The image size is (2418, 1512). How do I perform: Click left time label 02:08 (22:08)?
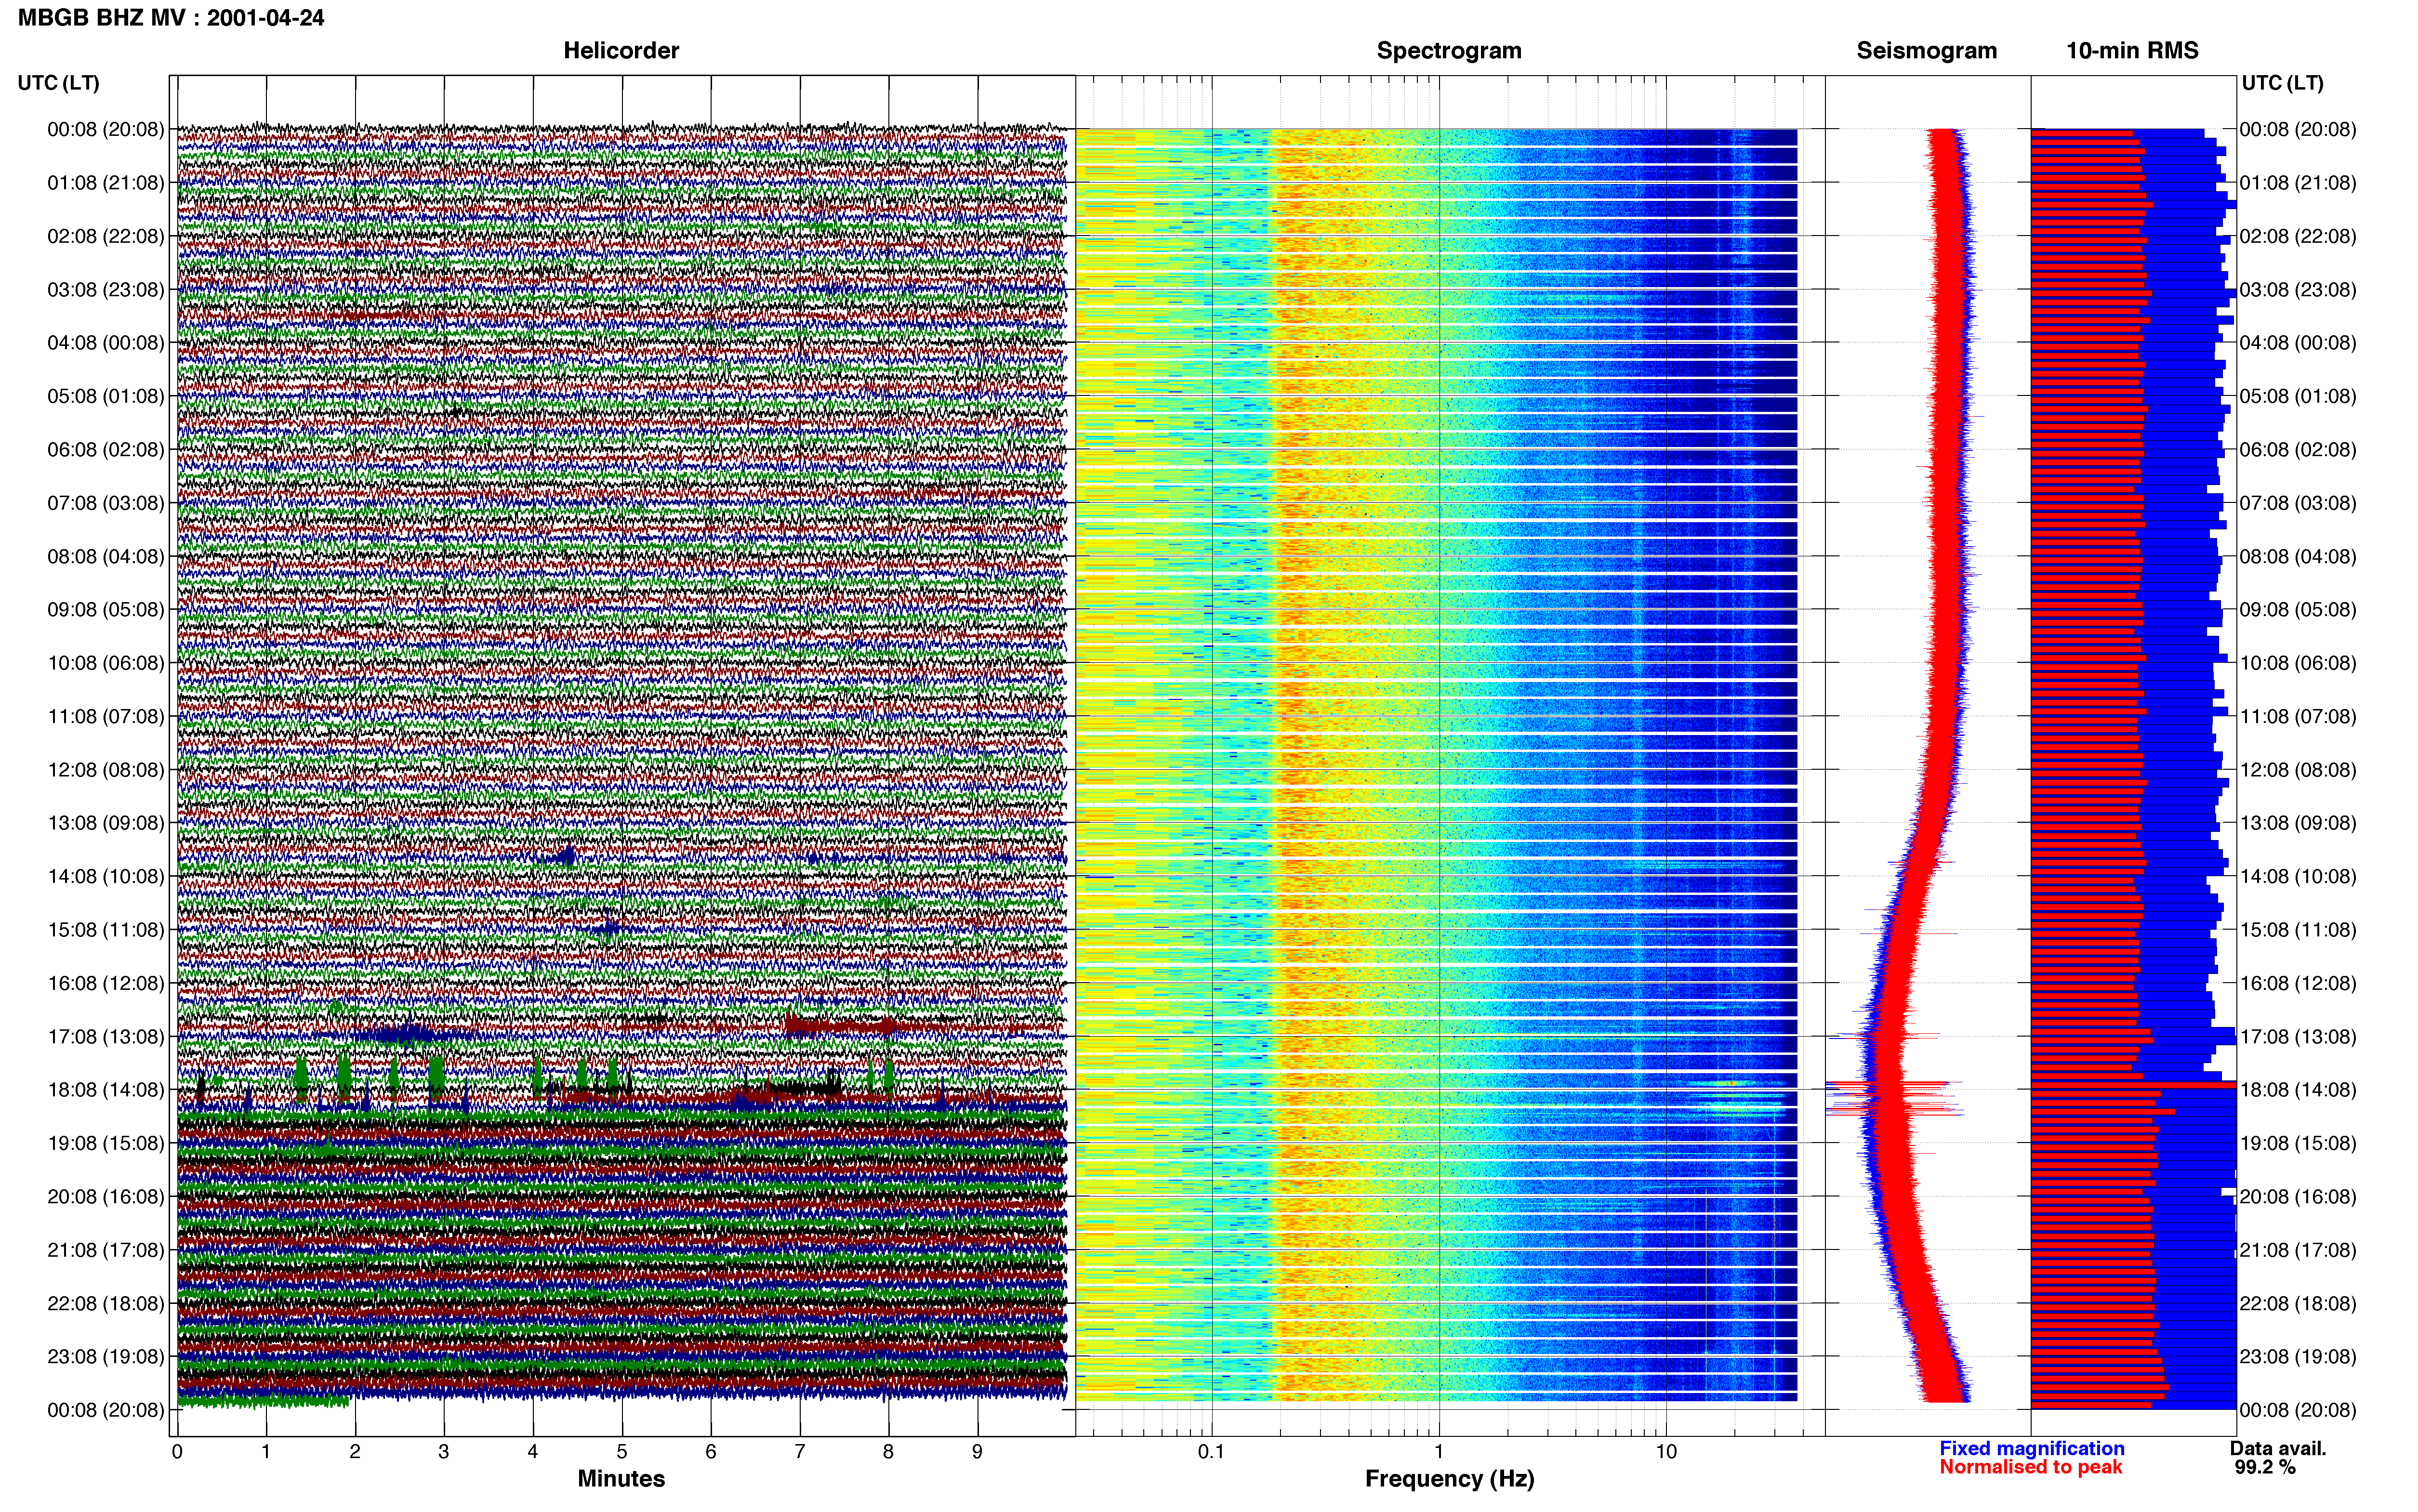[105, 236]
